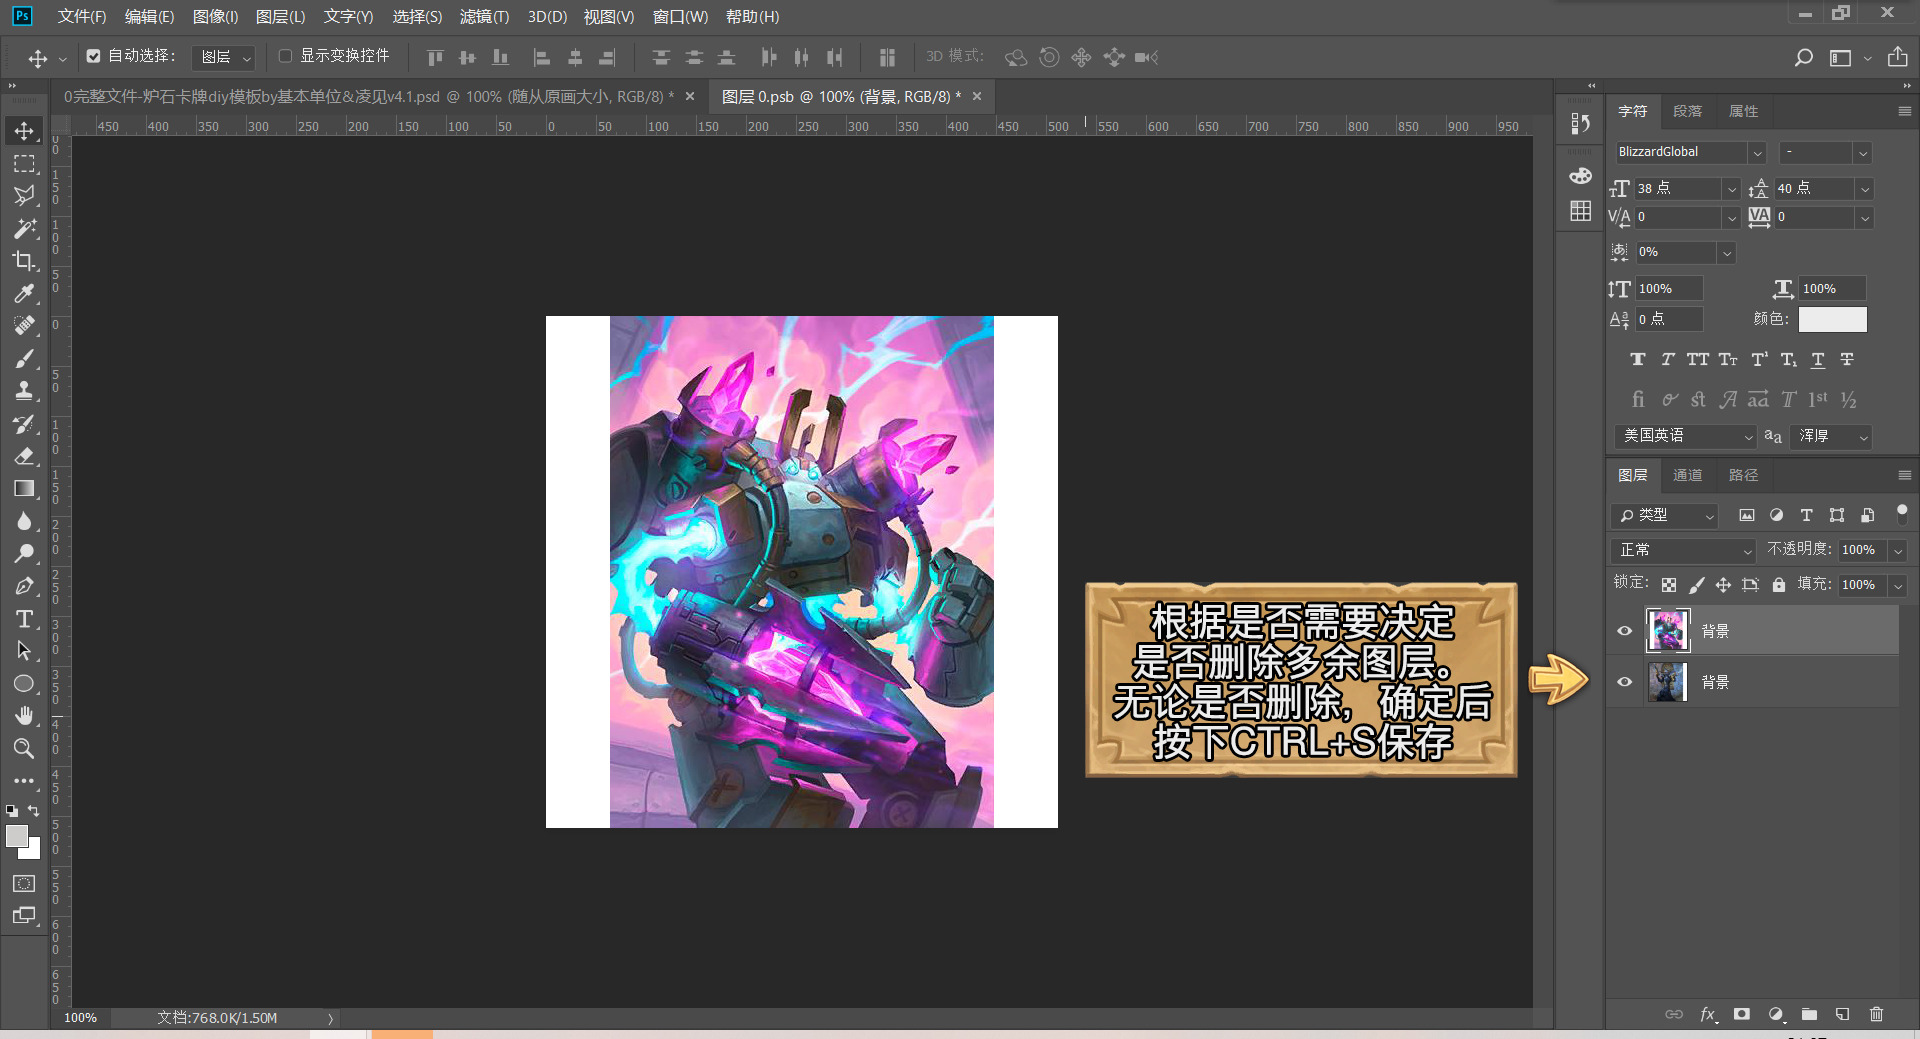Toggle the Auto-Select checkbox
This screenshot has height=1039, width=1920.
93,56
